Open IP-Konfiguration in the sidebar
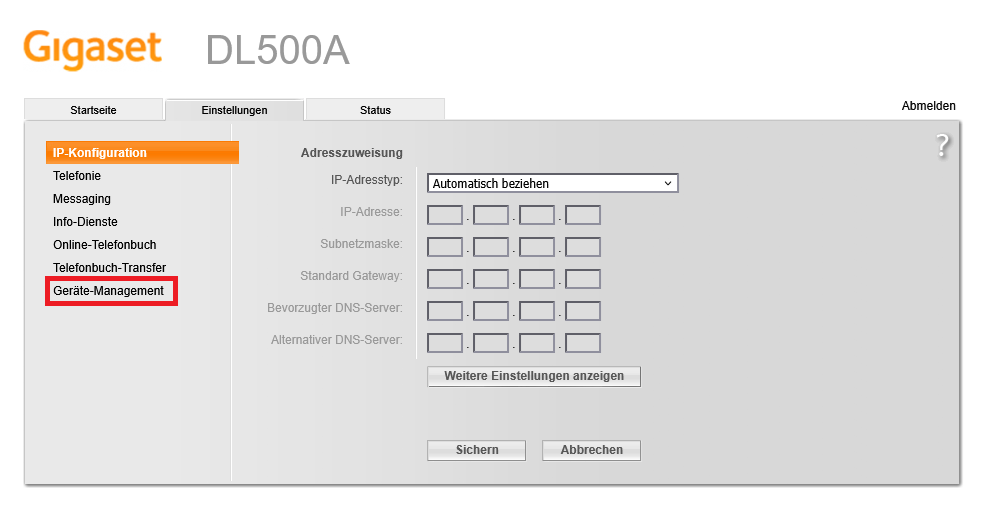 100,153
